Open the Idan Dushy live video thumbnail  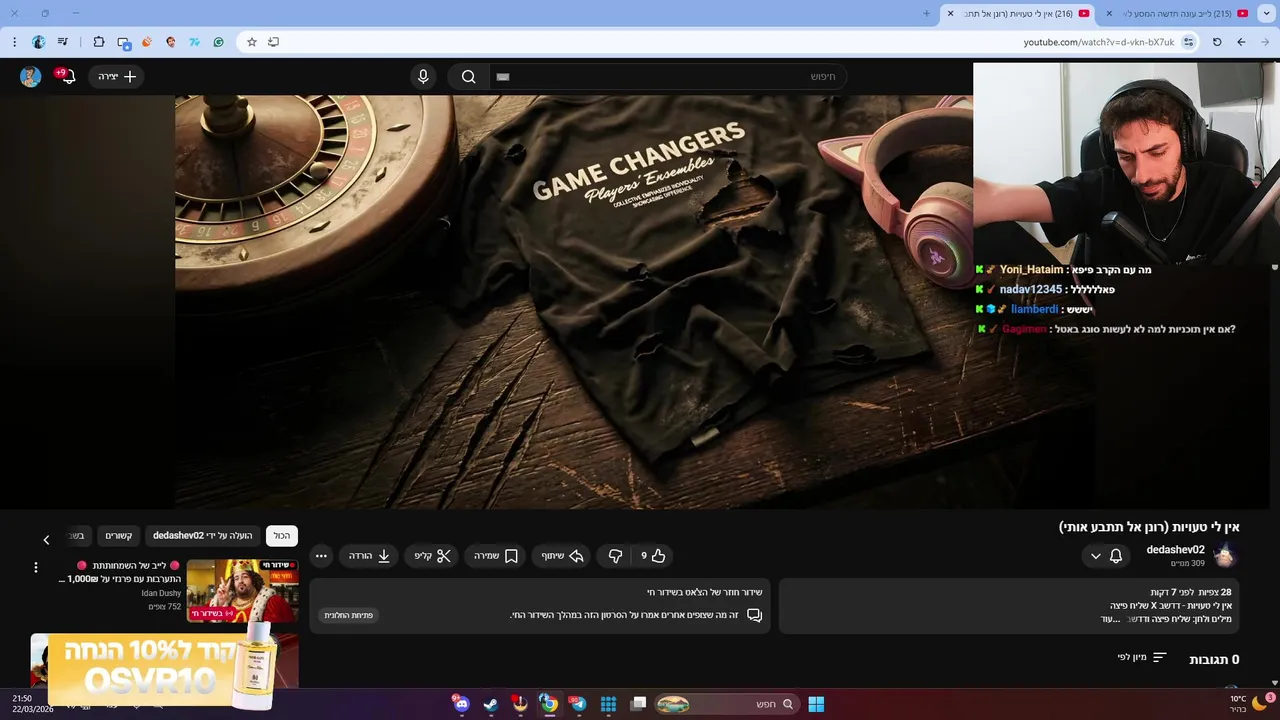click(x=242, y=590)
